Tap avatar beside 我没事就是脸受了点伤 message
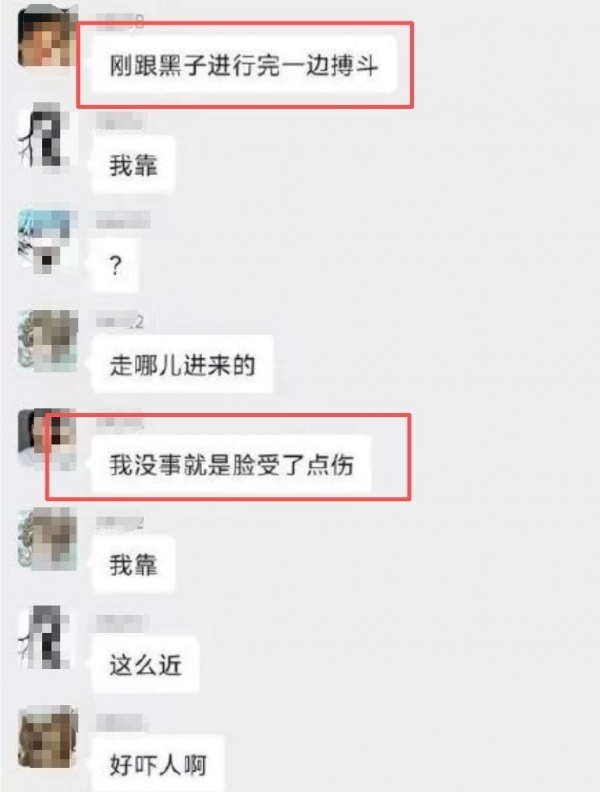This screenshot has width=600, height=792. (x=47, y=438)
